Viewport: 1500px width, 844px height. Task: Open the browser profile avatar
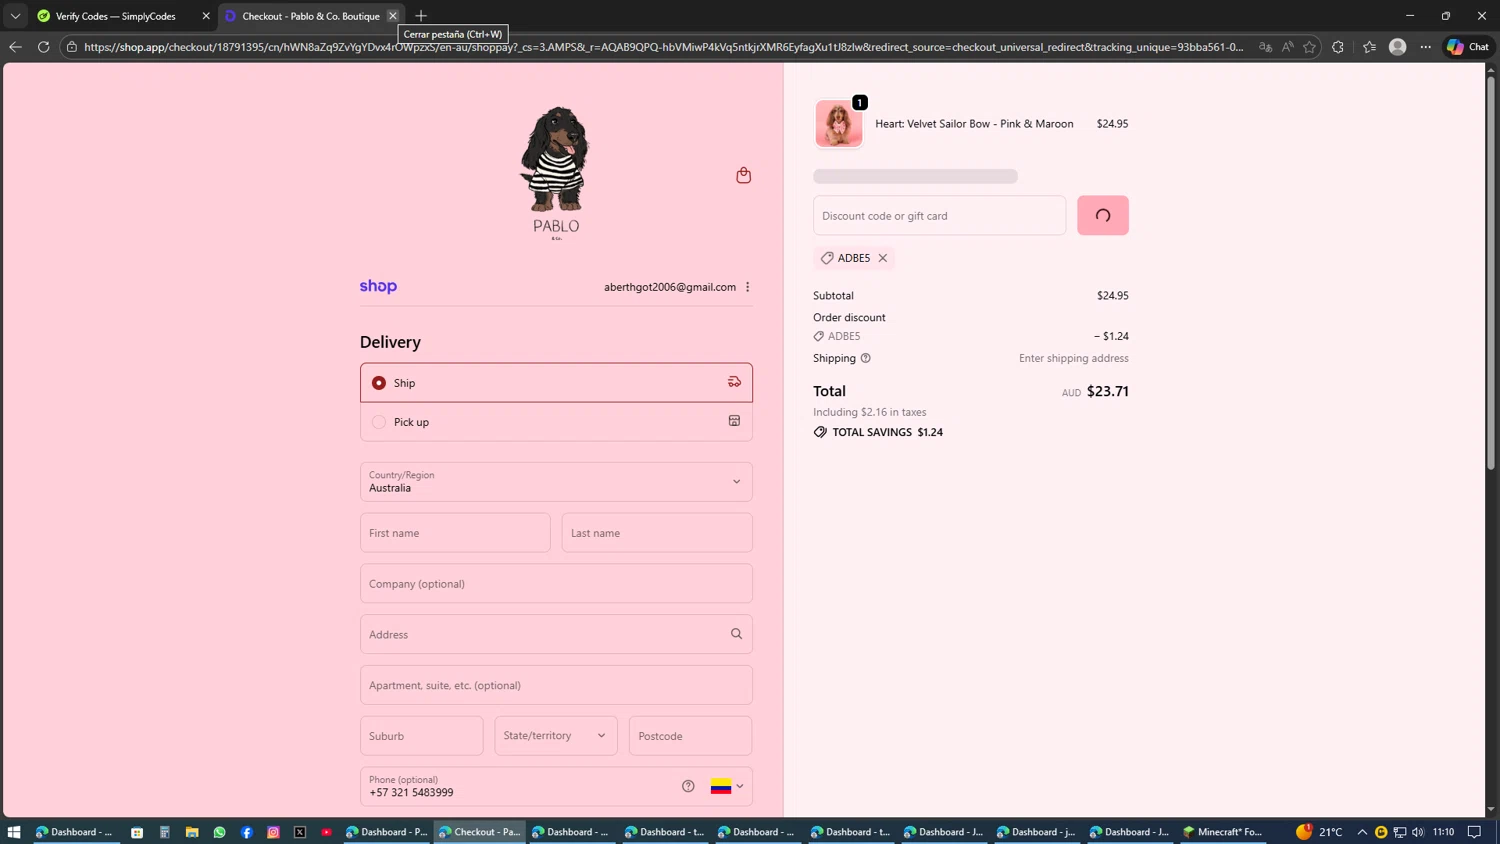(1398, 47)
